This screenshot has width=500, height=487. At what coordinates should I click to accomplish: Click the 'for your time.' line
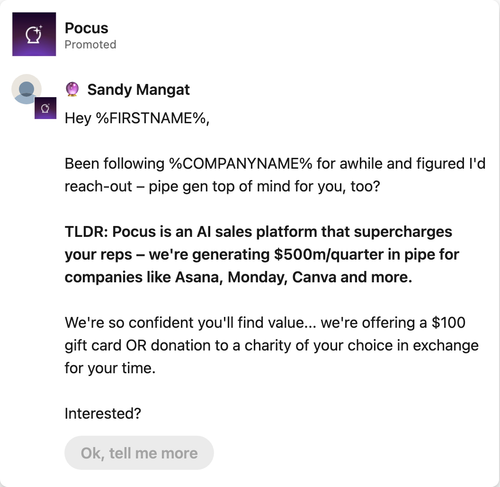point(110,368)
